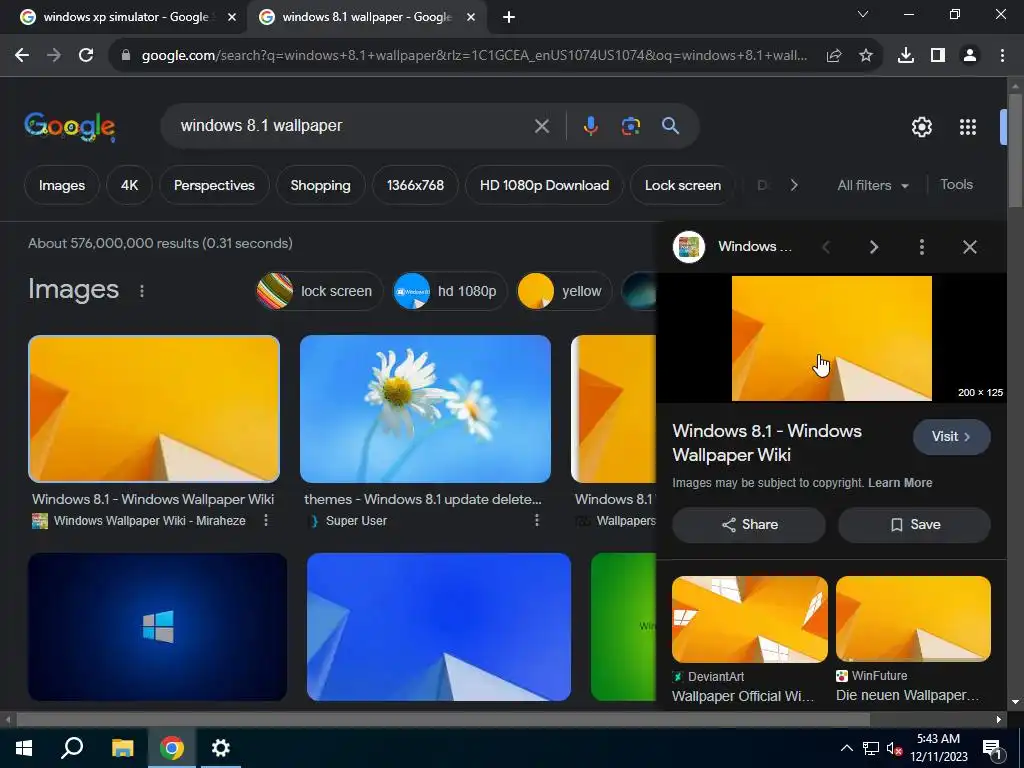Open options for Super User result

537,520
